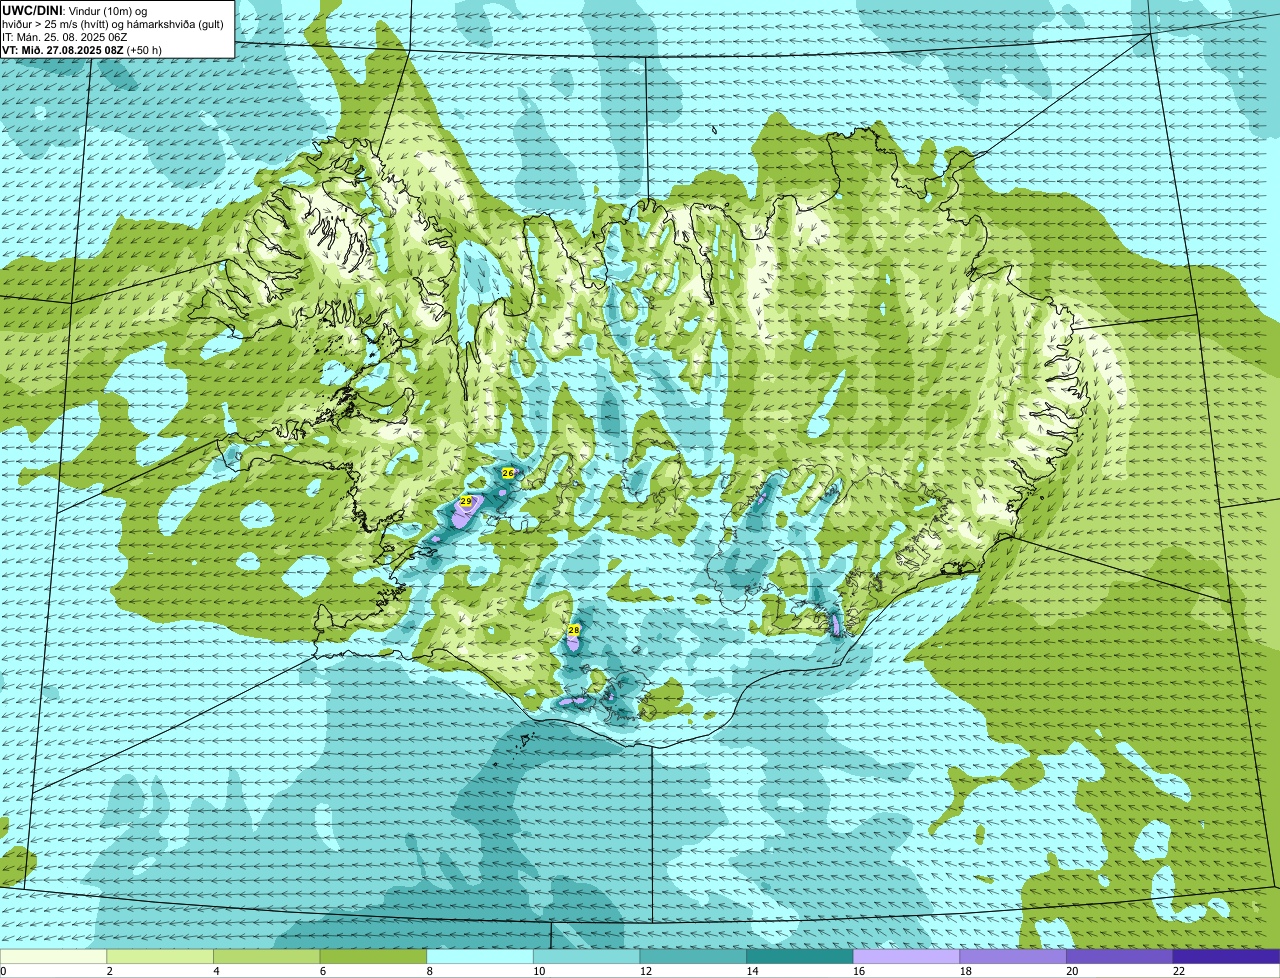This screenshot has width=1280, height=978.
Task: Click the yellow gust marker labeled 29
Action: coord(466,501)
